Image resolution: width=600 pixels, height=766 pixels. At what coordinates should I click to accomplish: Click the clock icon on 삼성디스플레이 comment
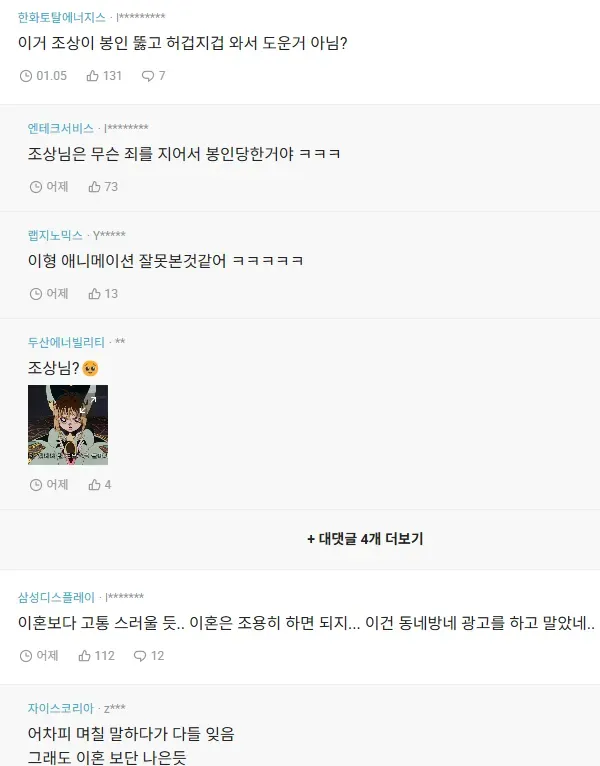(25, 656)
